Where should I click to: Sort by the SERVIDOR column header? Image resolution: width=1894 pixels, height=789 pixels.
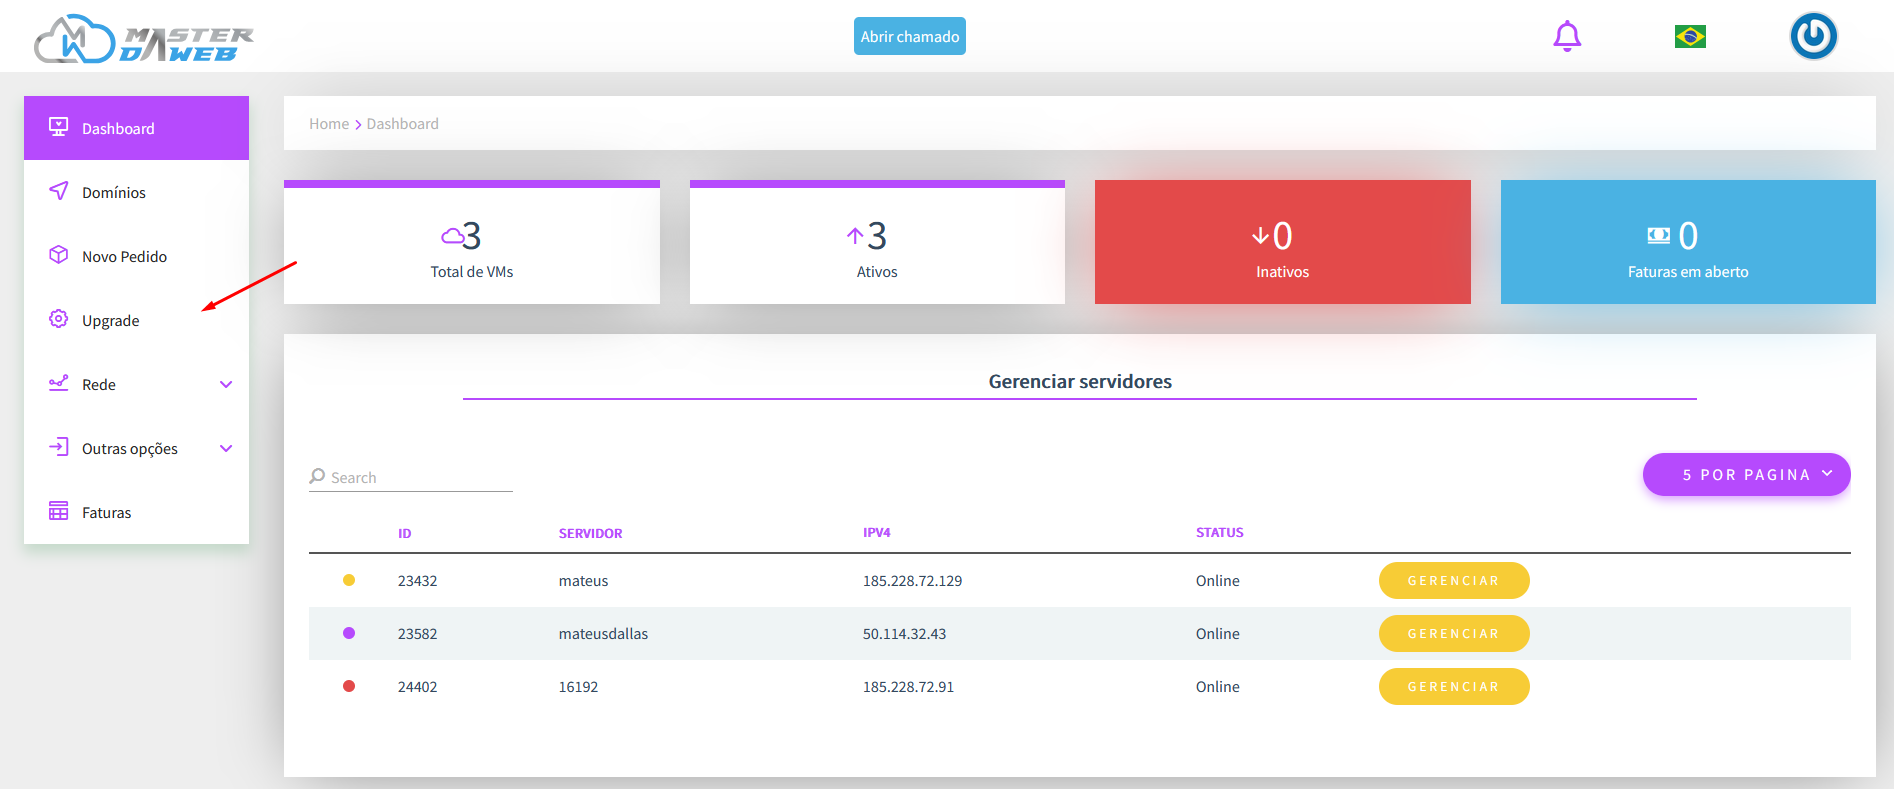pos(590,533)
